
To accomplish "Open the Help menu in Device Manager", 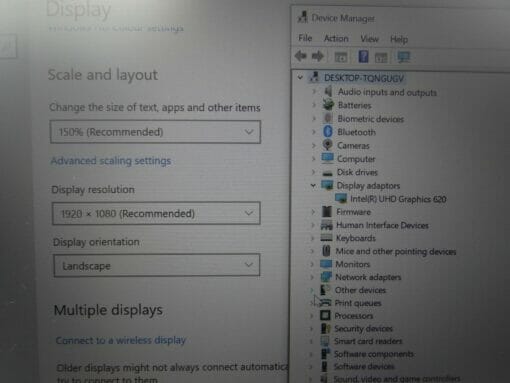I will [x=399, y=39].
